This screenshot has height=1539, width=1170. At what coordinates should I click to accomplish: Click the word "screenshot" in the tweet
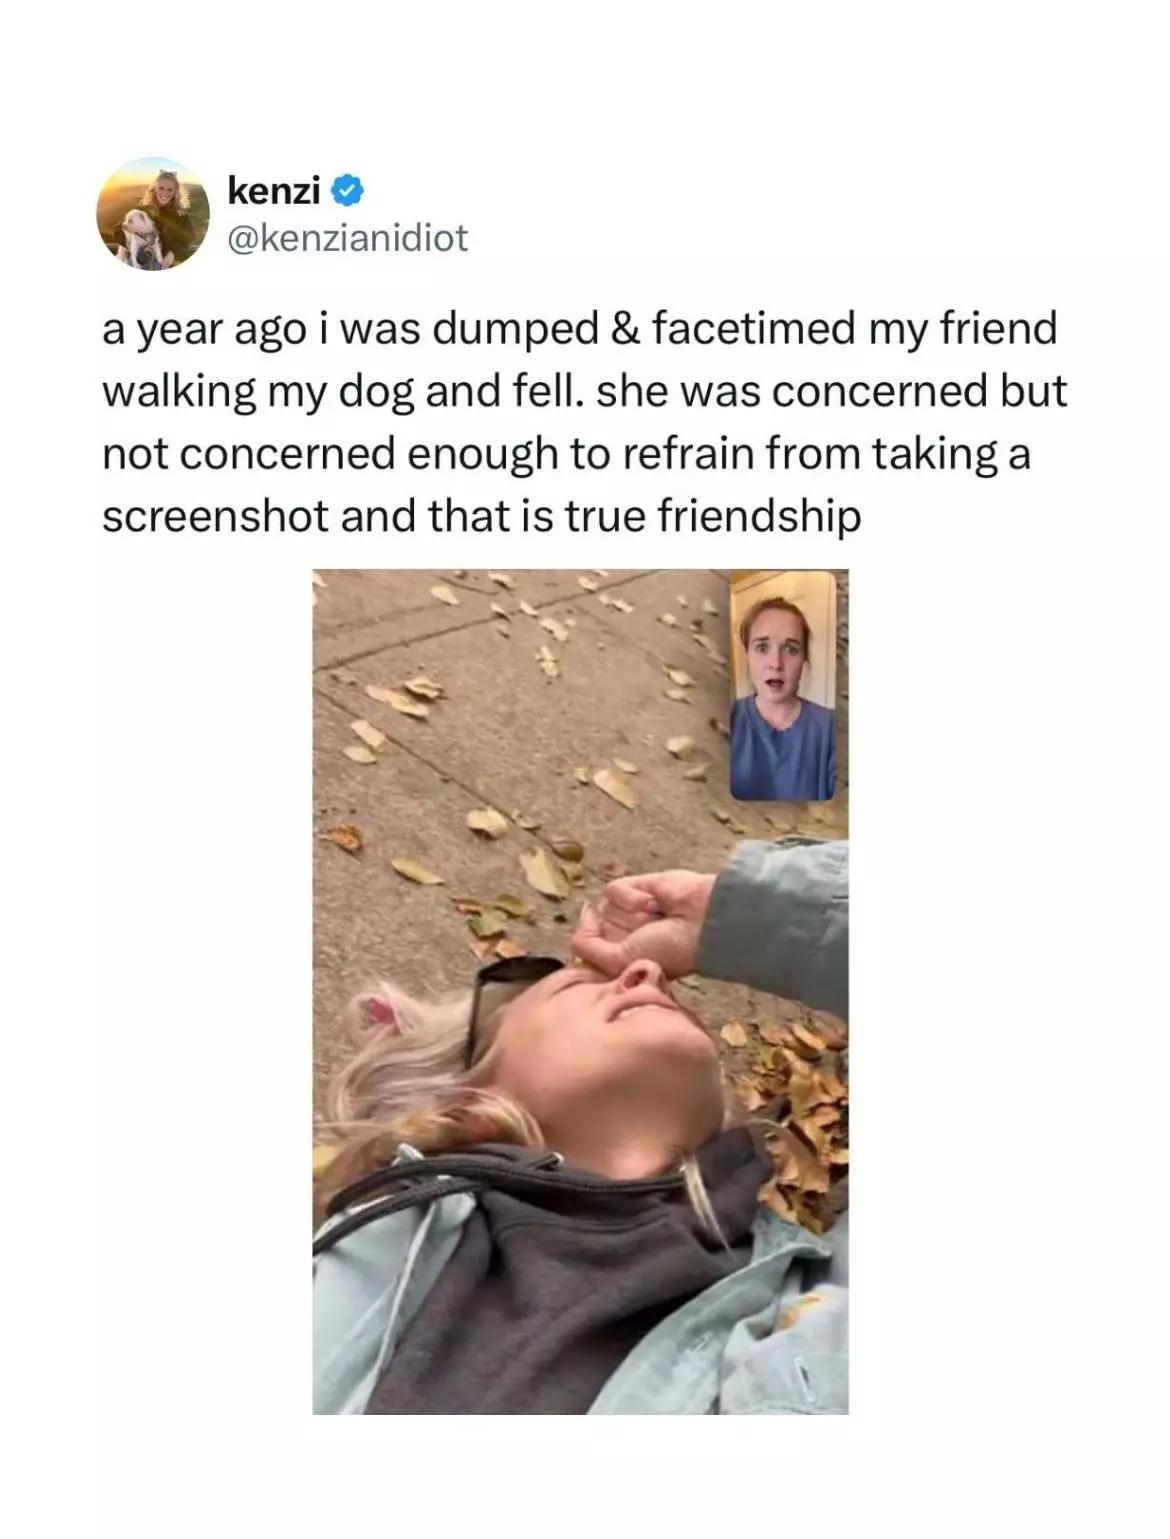click(x=215, y=516)
